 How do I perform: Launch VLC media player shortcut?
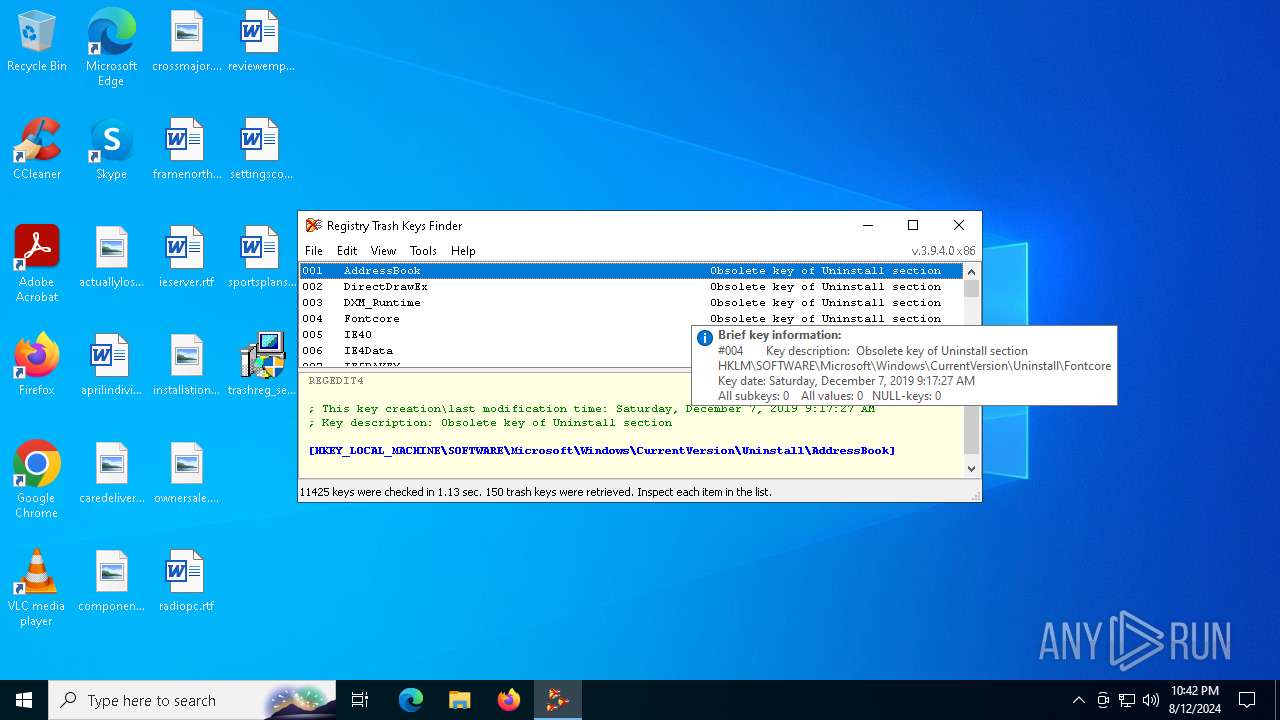coord(37,588)
